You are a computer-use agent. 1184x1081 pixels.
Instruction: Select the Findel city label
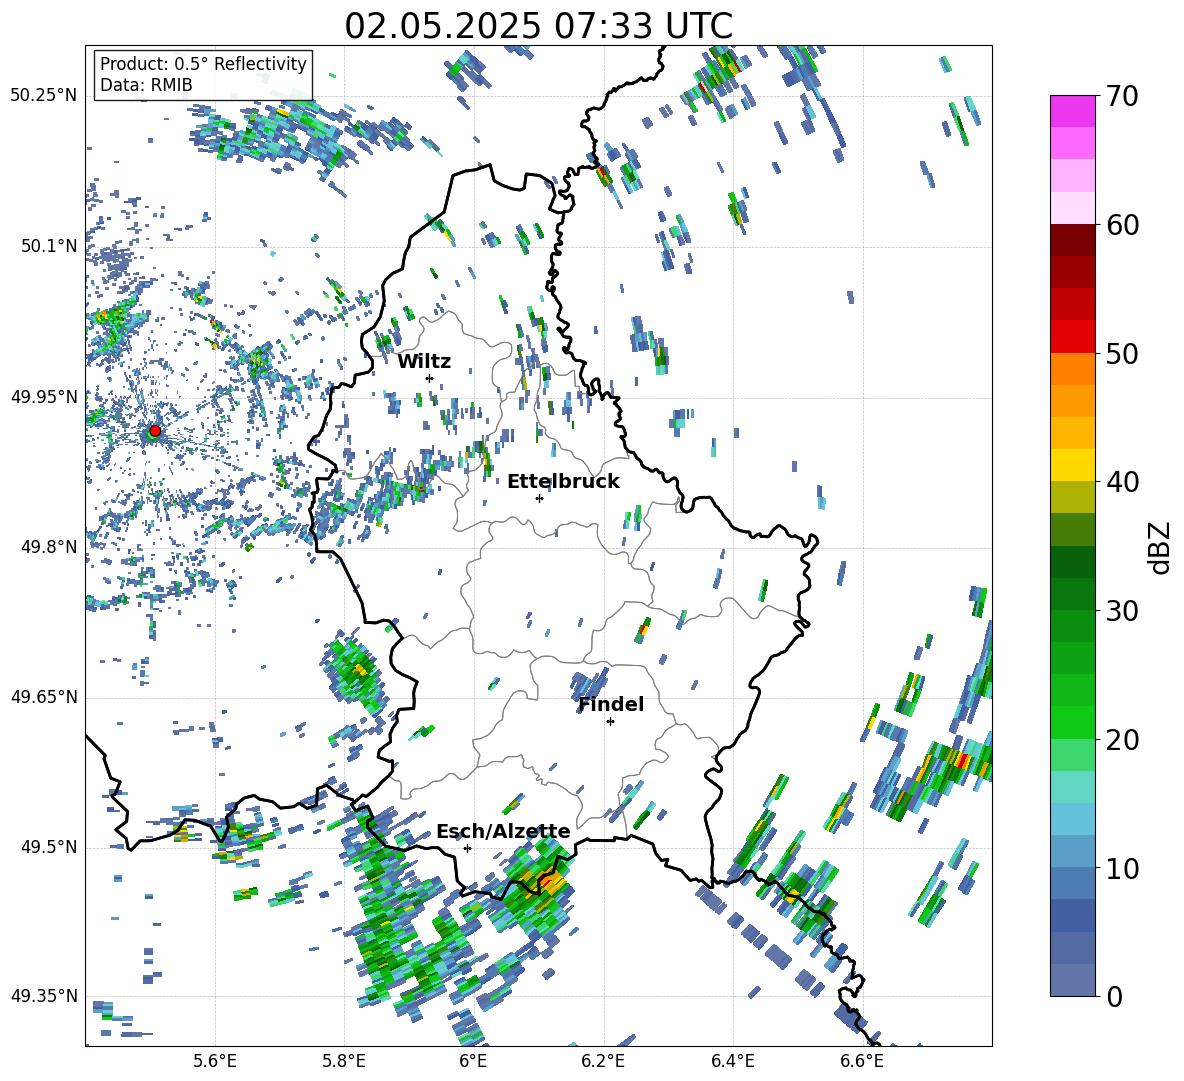(x=611, y=704)
